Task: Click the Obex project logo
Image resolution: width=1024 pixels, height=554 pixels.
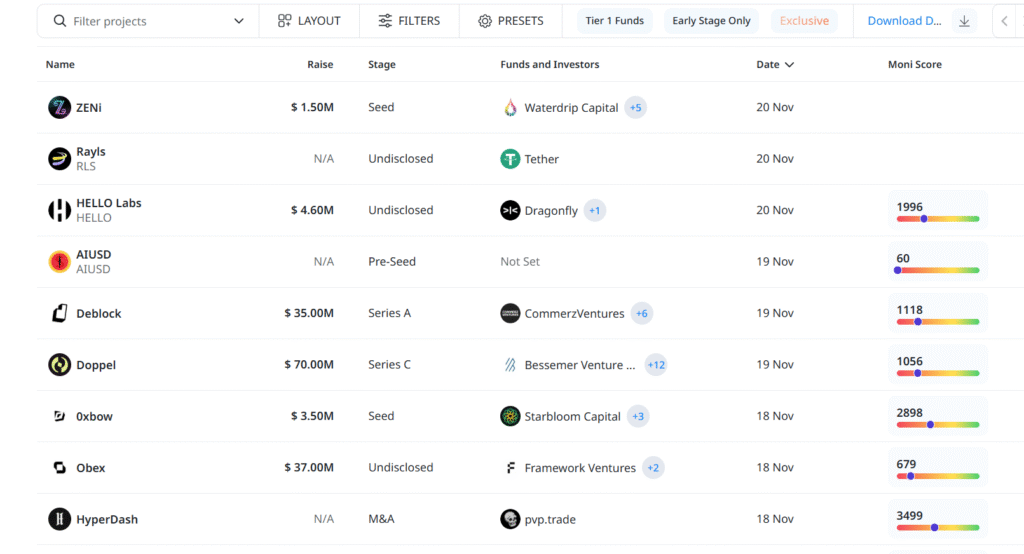Action: (59, 468)
